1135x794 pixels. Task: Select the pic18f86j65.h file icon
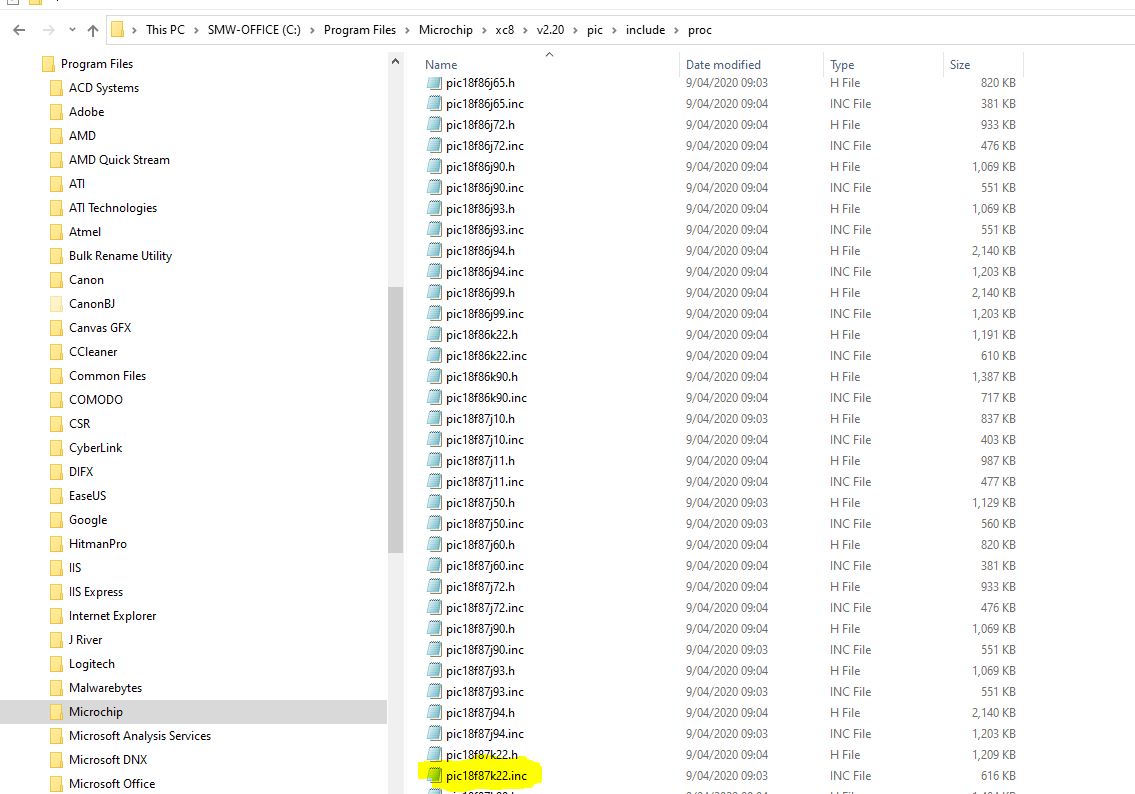coord(434,83)
